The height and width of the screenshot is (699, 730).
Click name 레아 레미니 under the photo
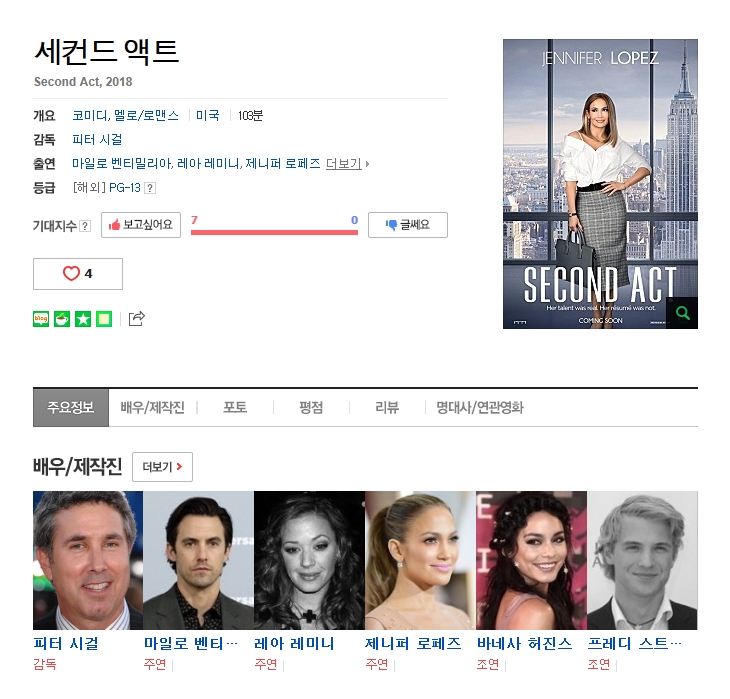(x=294, y=644)
